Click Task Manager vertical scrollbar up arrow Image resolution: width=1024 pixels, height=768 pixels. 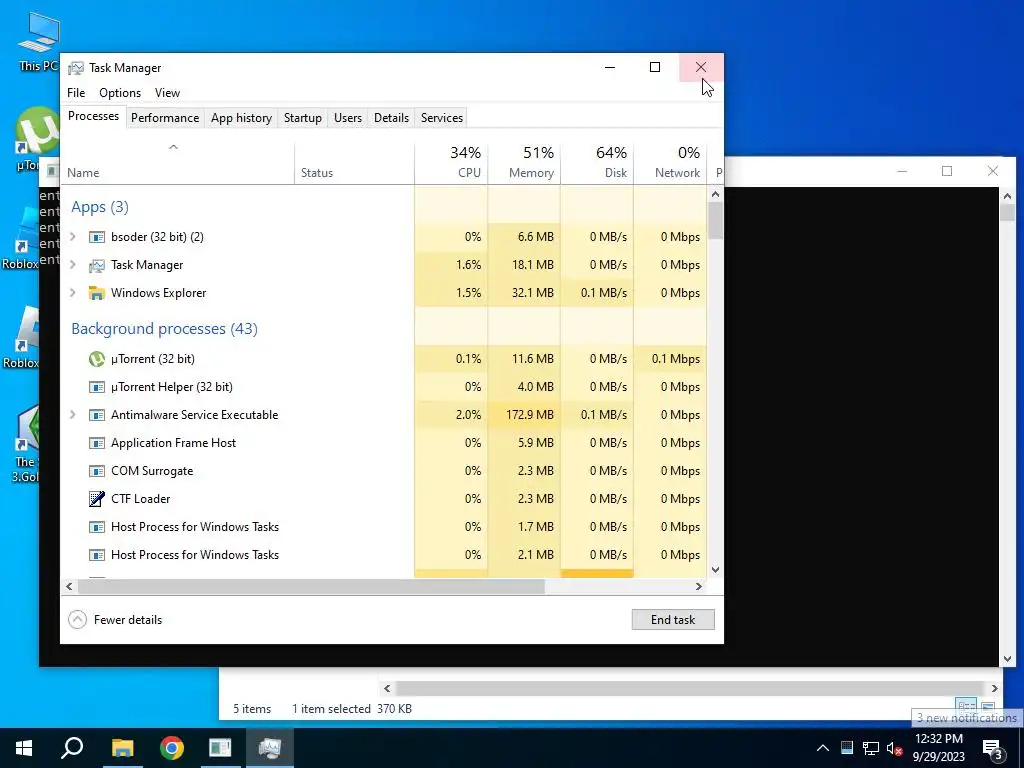click(715, 194)
